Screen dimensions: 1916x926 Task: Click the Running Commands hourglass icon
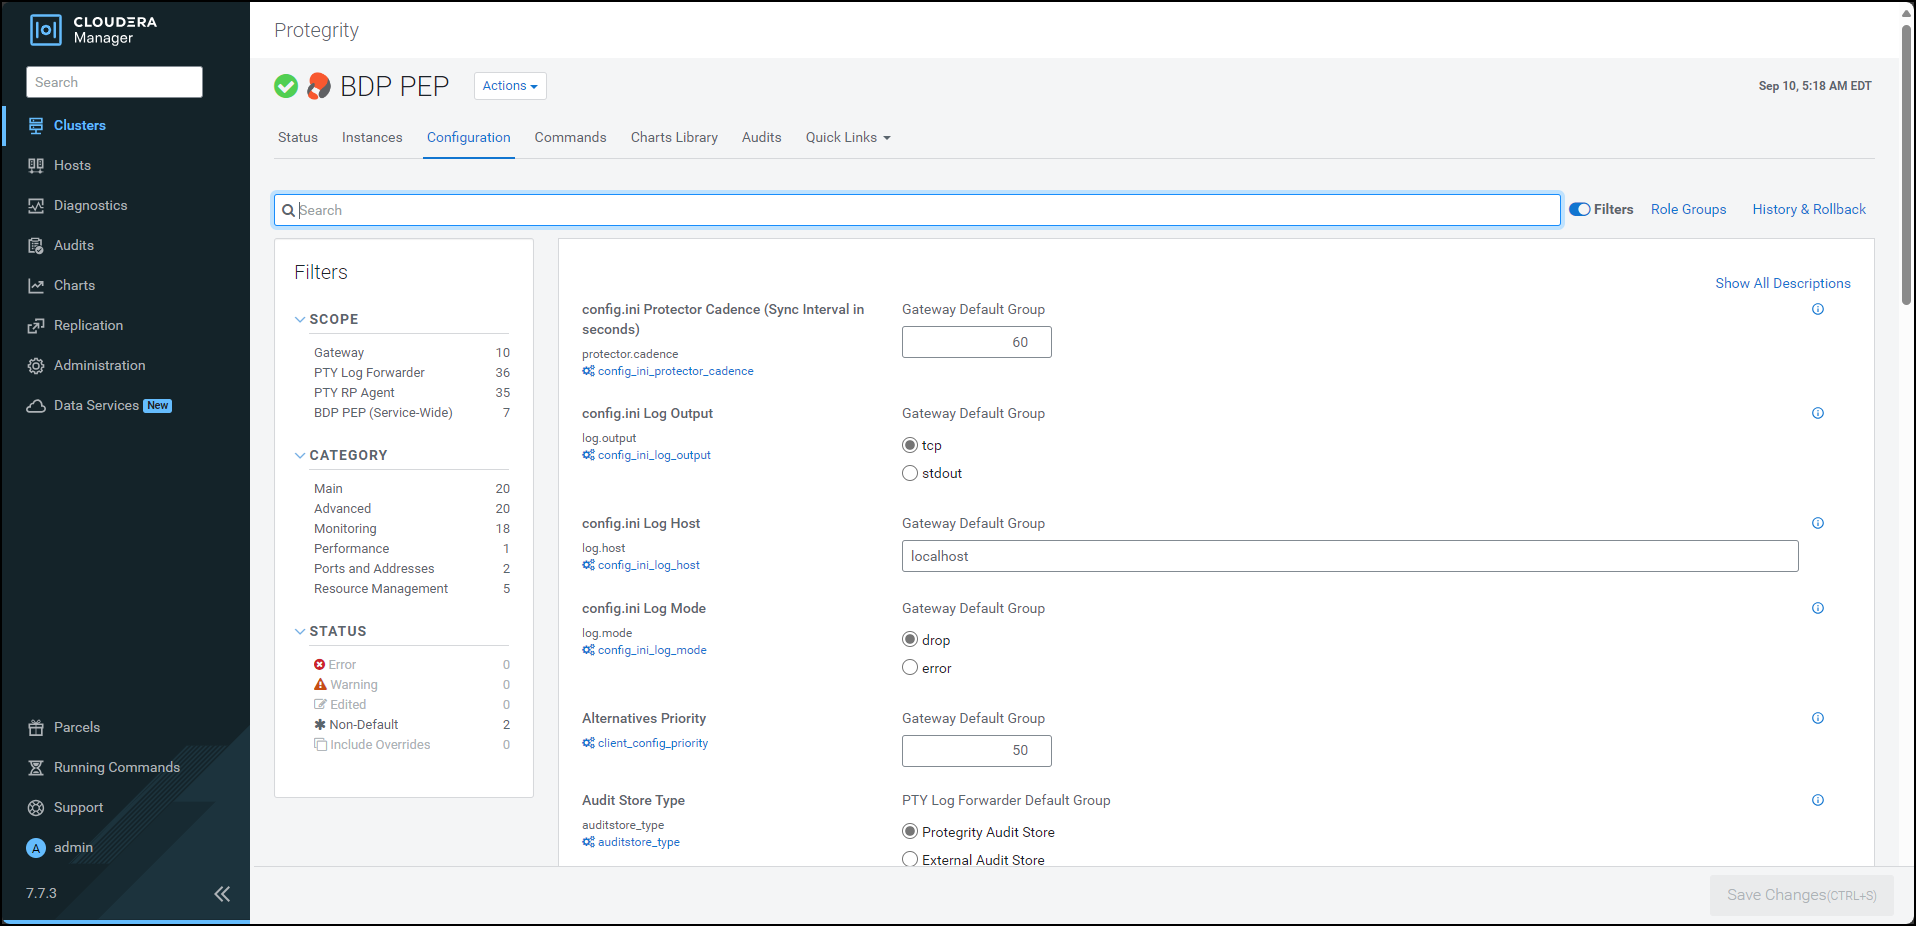coord(36,768)
